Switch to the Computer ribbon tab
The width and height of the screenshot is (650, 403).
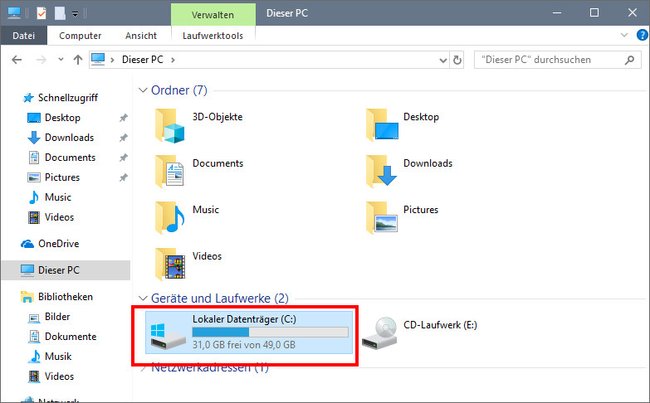click(80, 36)
